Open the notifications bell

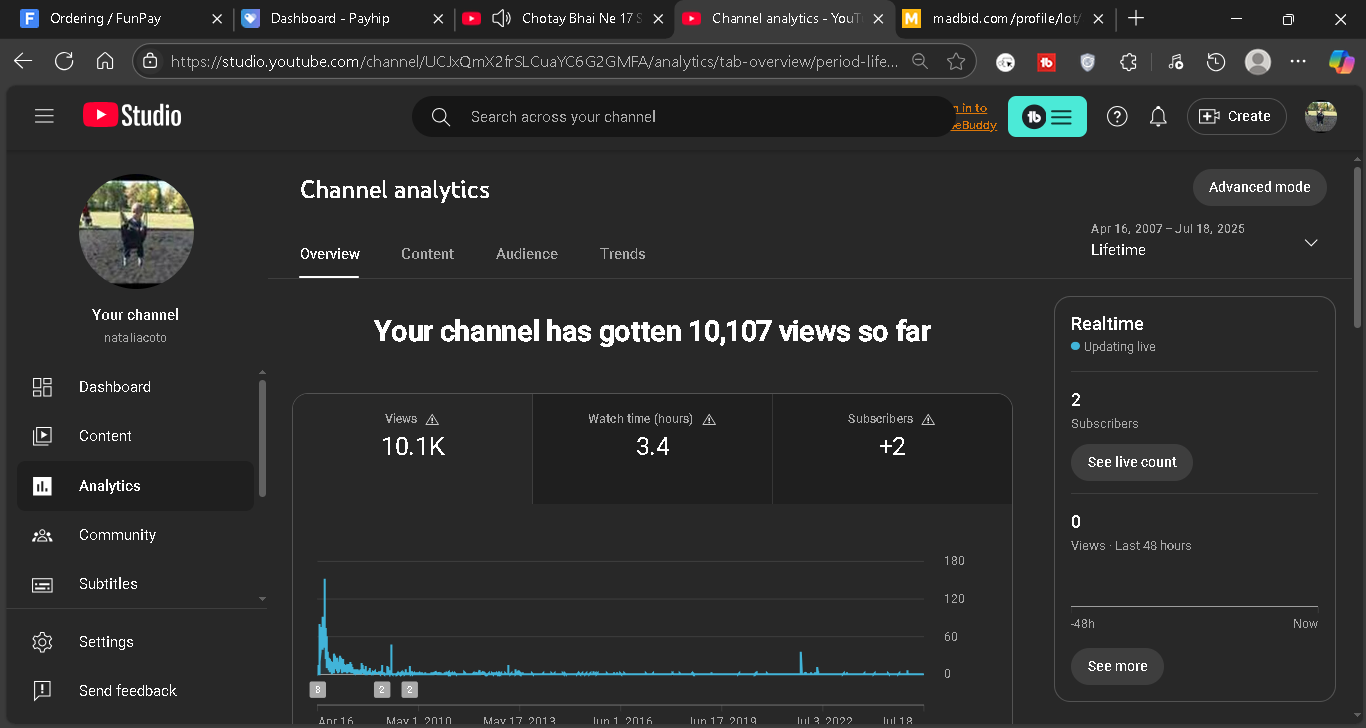coord(1158,117)
